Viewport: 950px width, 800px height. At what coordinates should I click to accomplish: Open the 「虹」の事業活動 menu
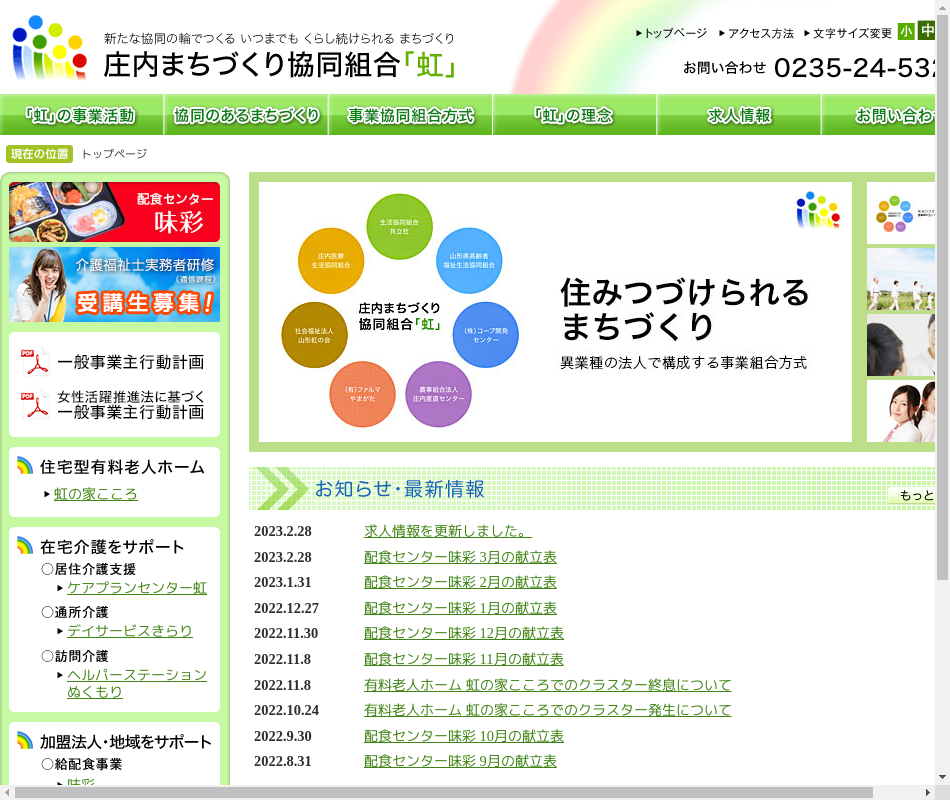pos(81,116)
